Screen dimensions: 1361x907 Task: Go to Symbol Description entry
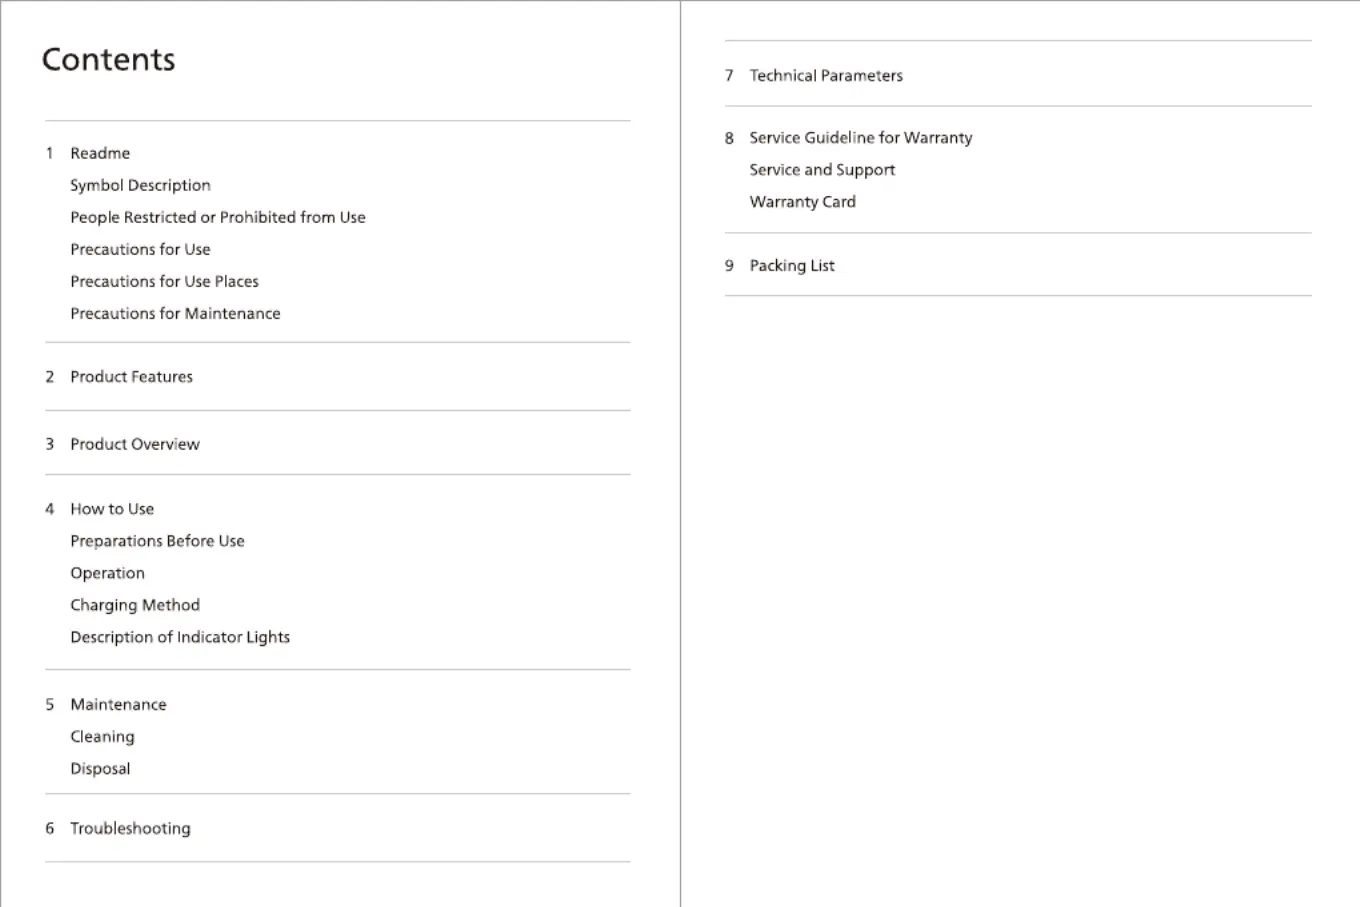(140, 185)
